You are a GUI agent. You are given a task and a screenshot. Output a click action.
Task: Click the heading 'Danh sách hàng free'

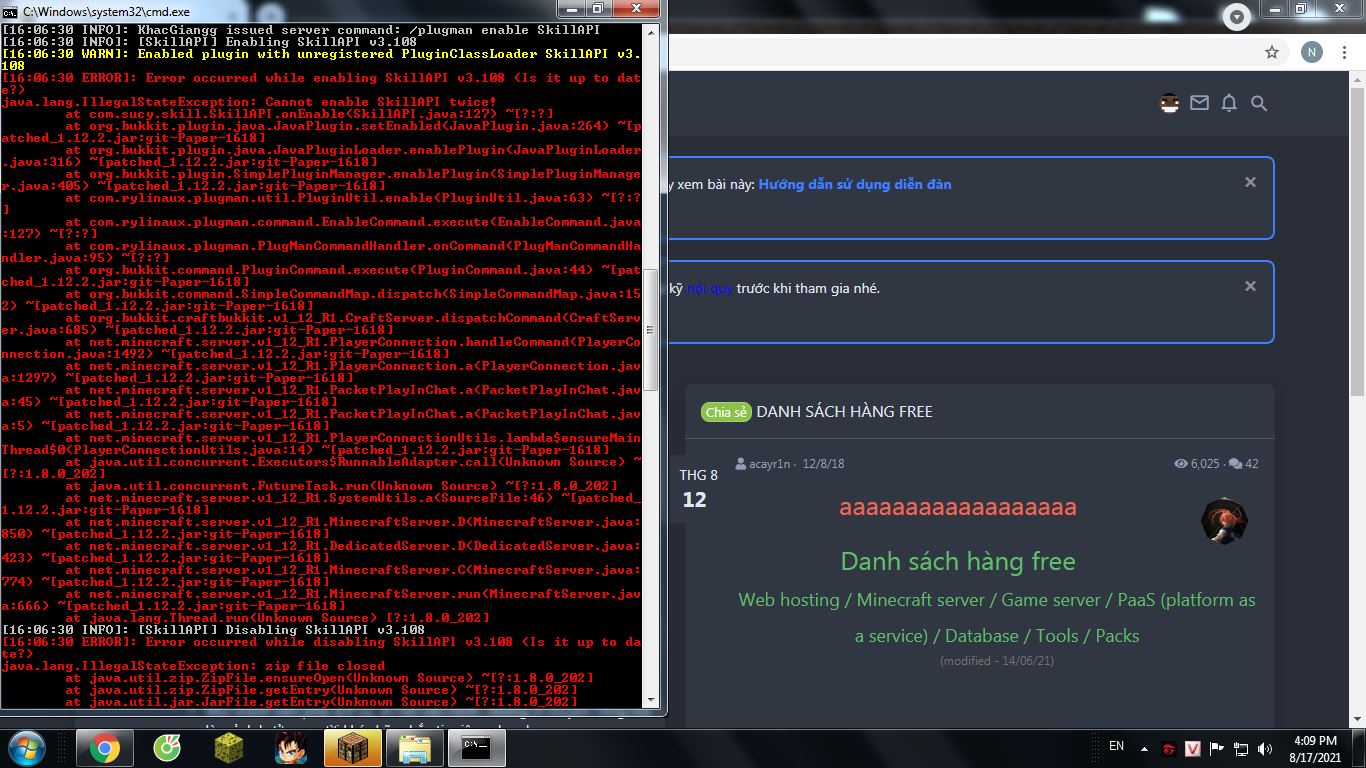[x=958, y=561]
